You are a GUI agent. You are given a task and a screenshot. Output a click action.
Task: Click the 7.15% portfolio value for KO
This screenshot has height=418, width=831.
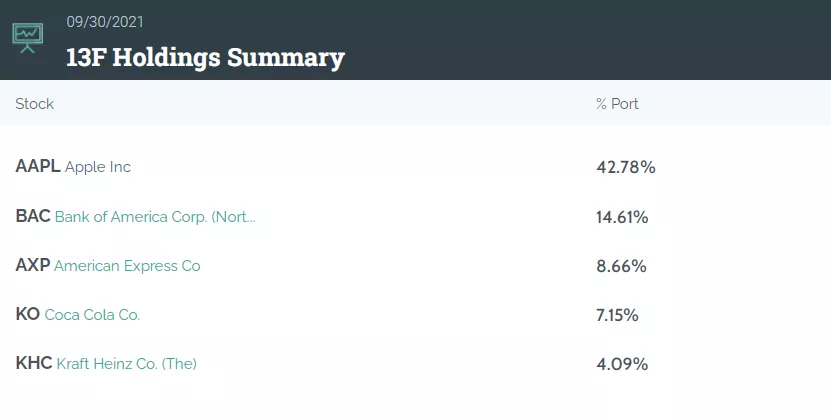click(x=617, y=315)
